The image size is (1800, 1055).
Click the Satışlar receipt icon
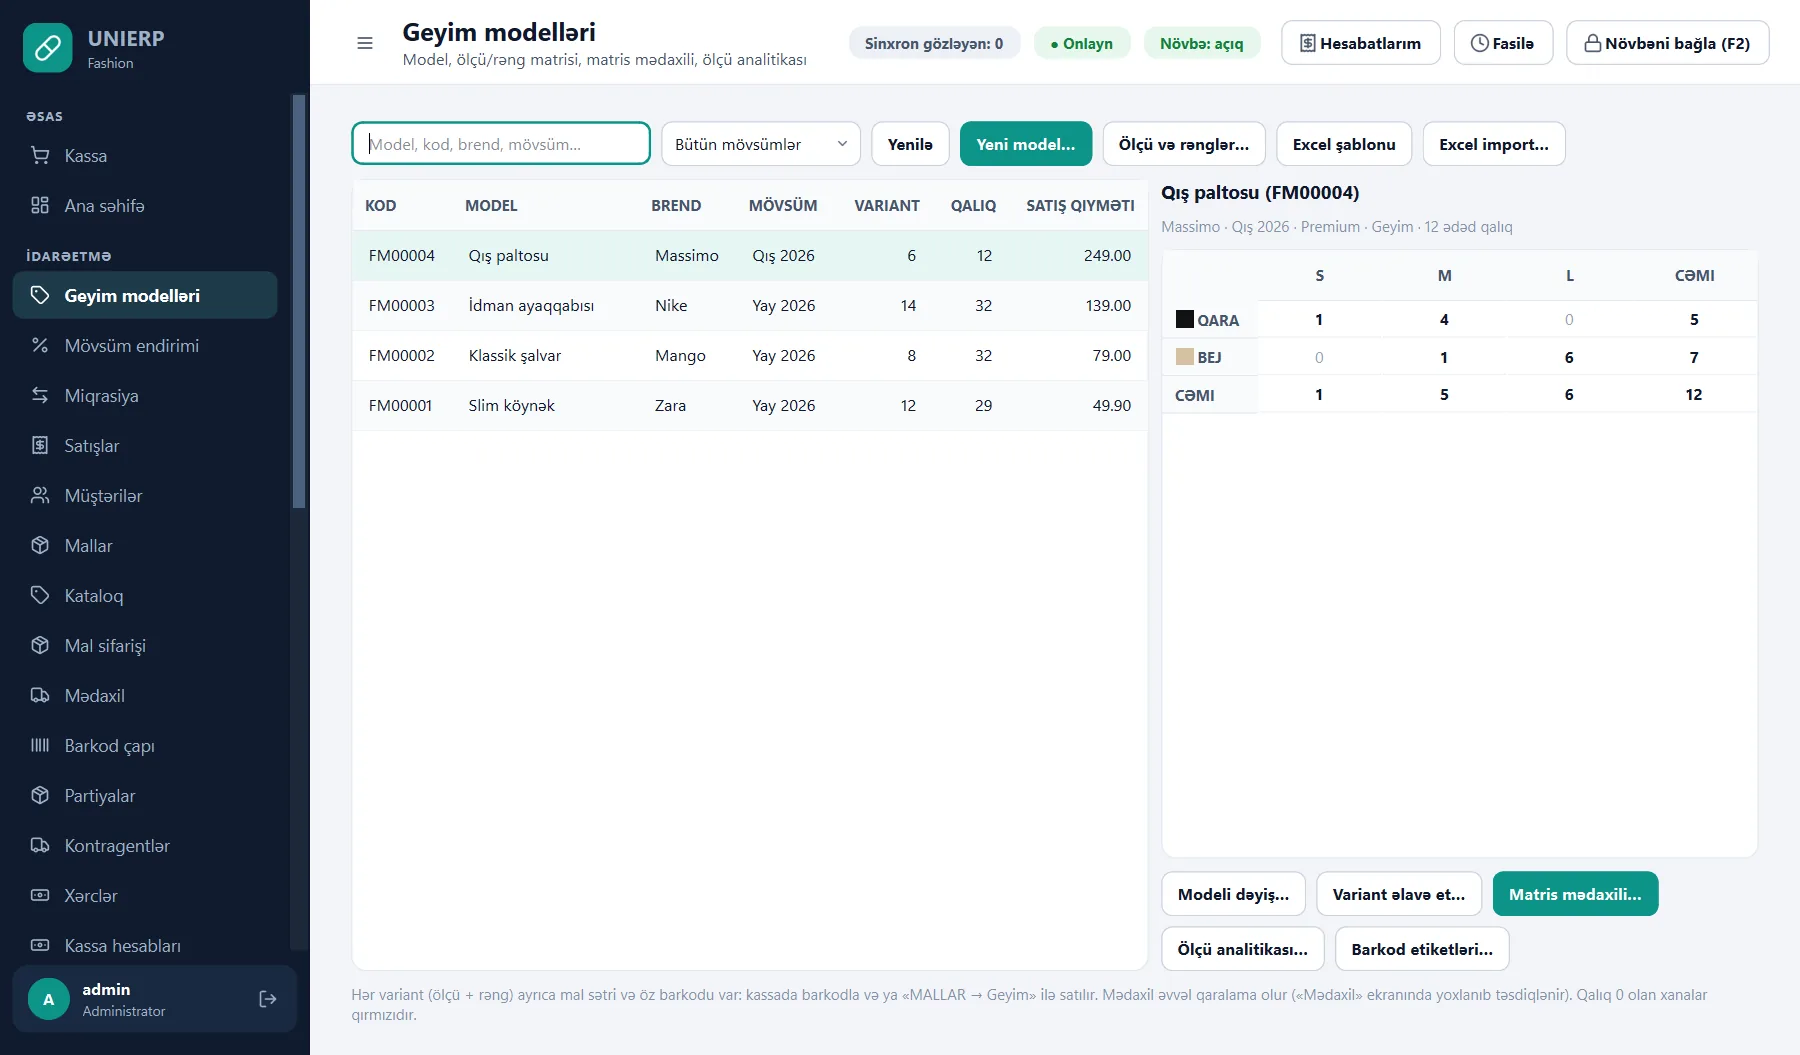40,445
